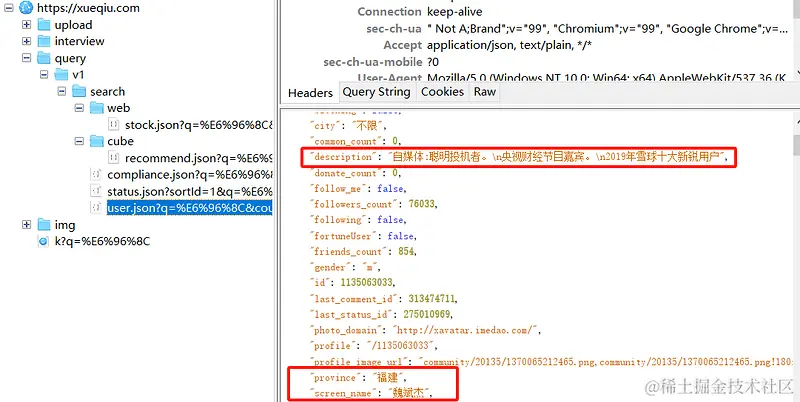Collapse the search folder node
The width and height of the screenshot is (800, 402).
(x=62, y=91)
